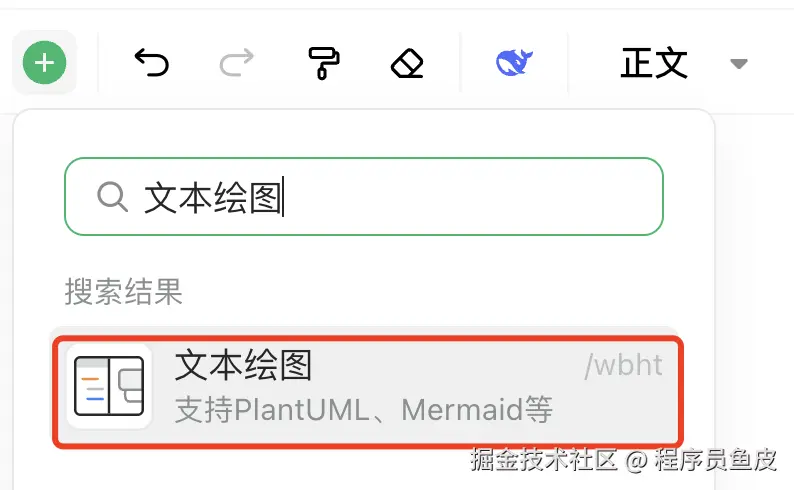This screenshot has width=794, height=490.
Task: Click the grayed redo arrow
Action: 236,63
